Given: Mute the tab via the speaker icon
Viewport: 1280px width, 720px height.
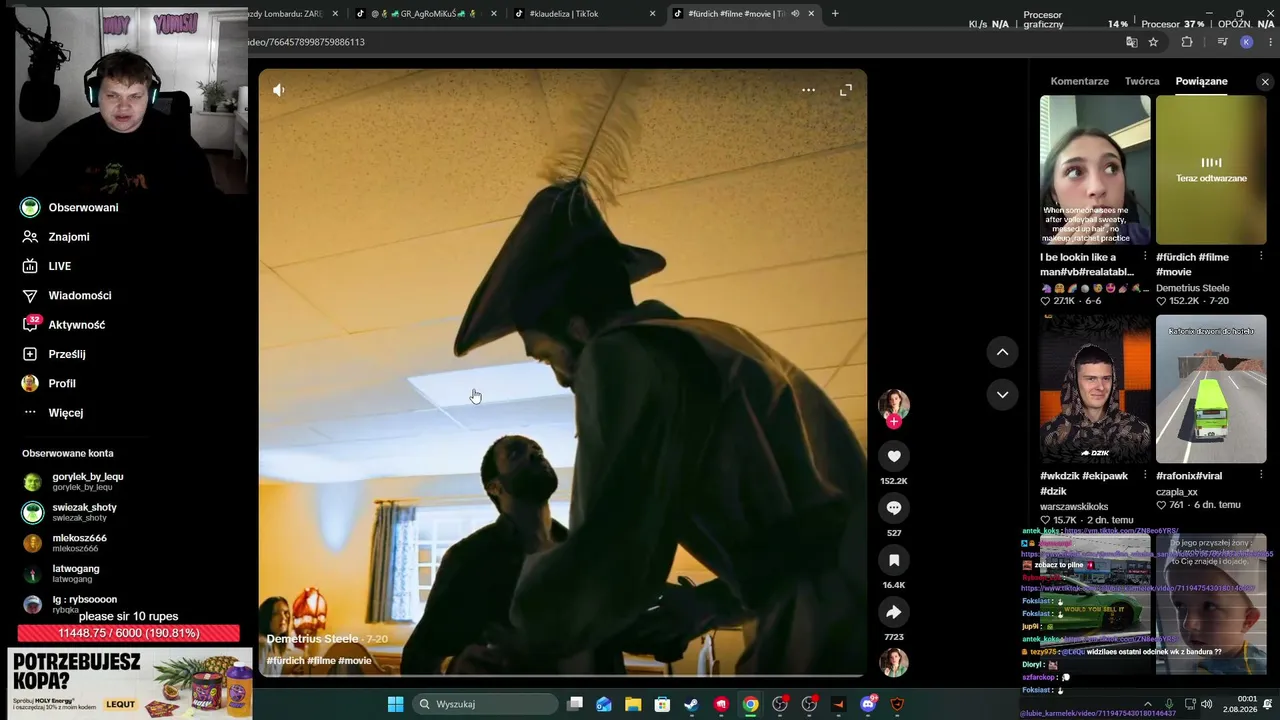Looking at the screenshot, I should click(795, 14).
